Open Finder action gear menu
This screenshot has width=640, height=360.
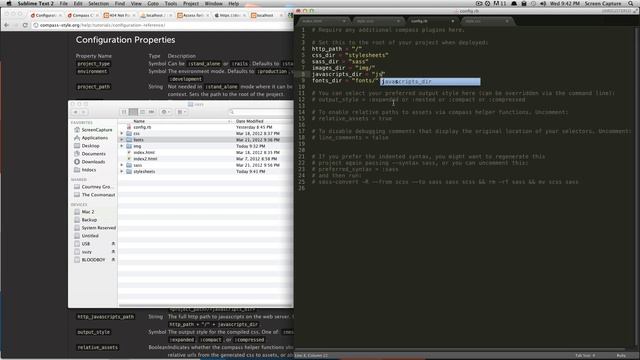click(165, 112)
